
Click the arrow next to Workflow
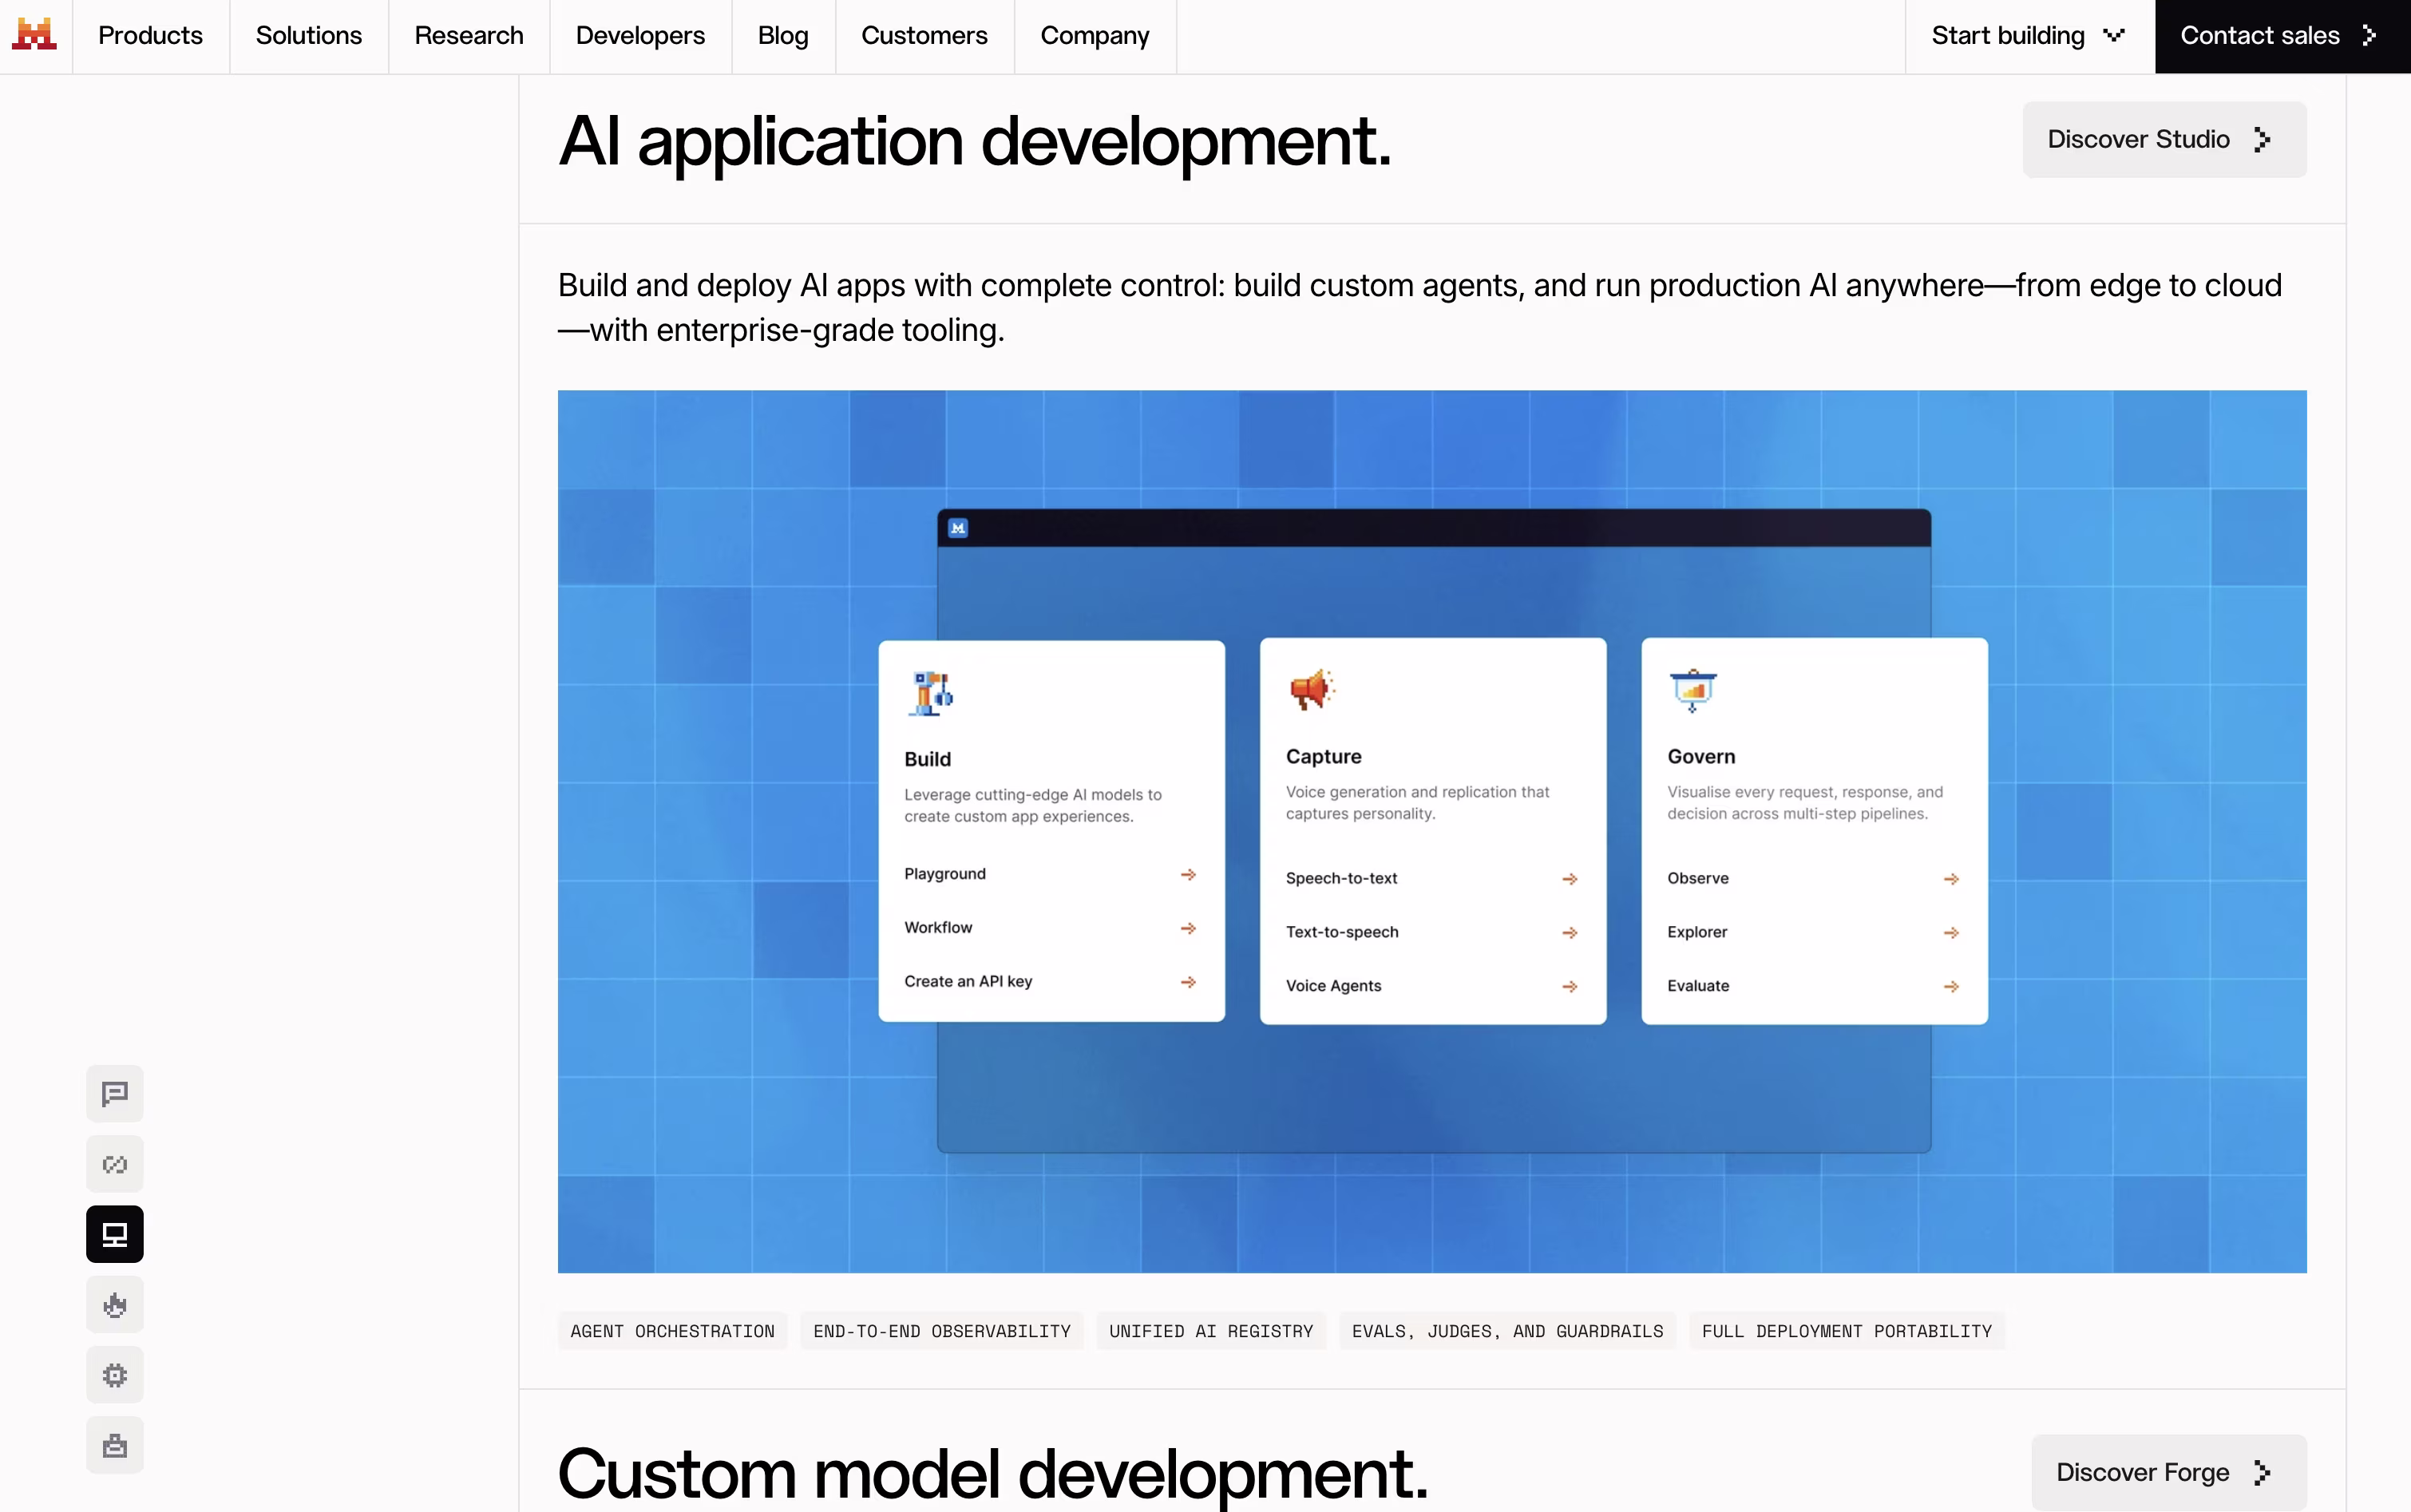pyautogui.click(x=1188, y=929)
